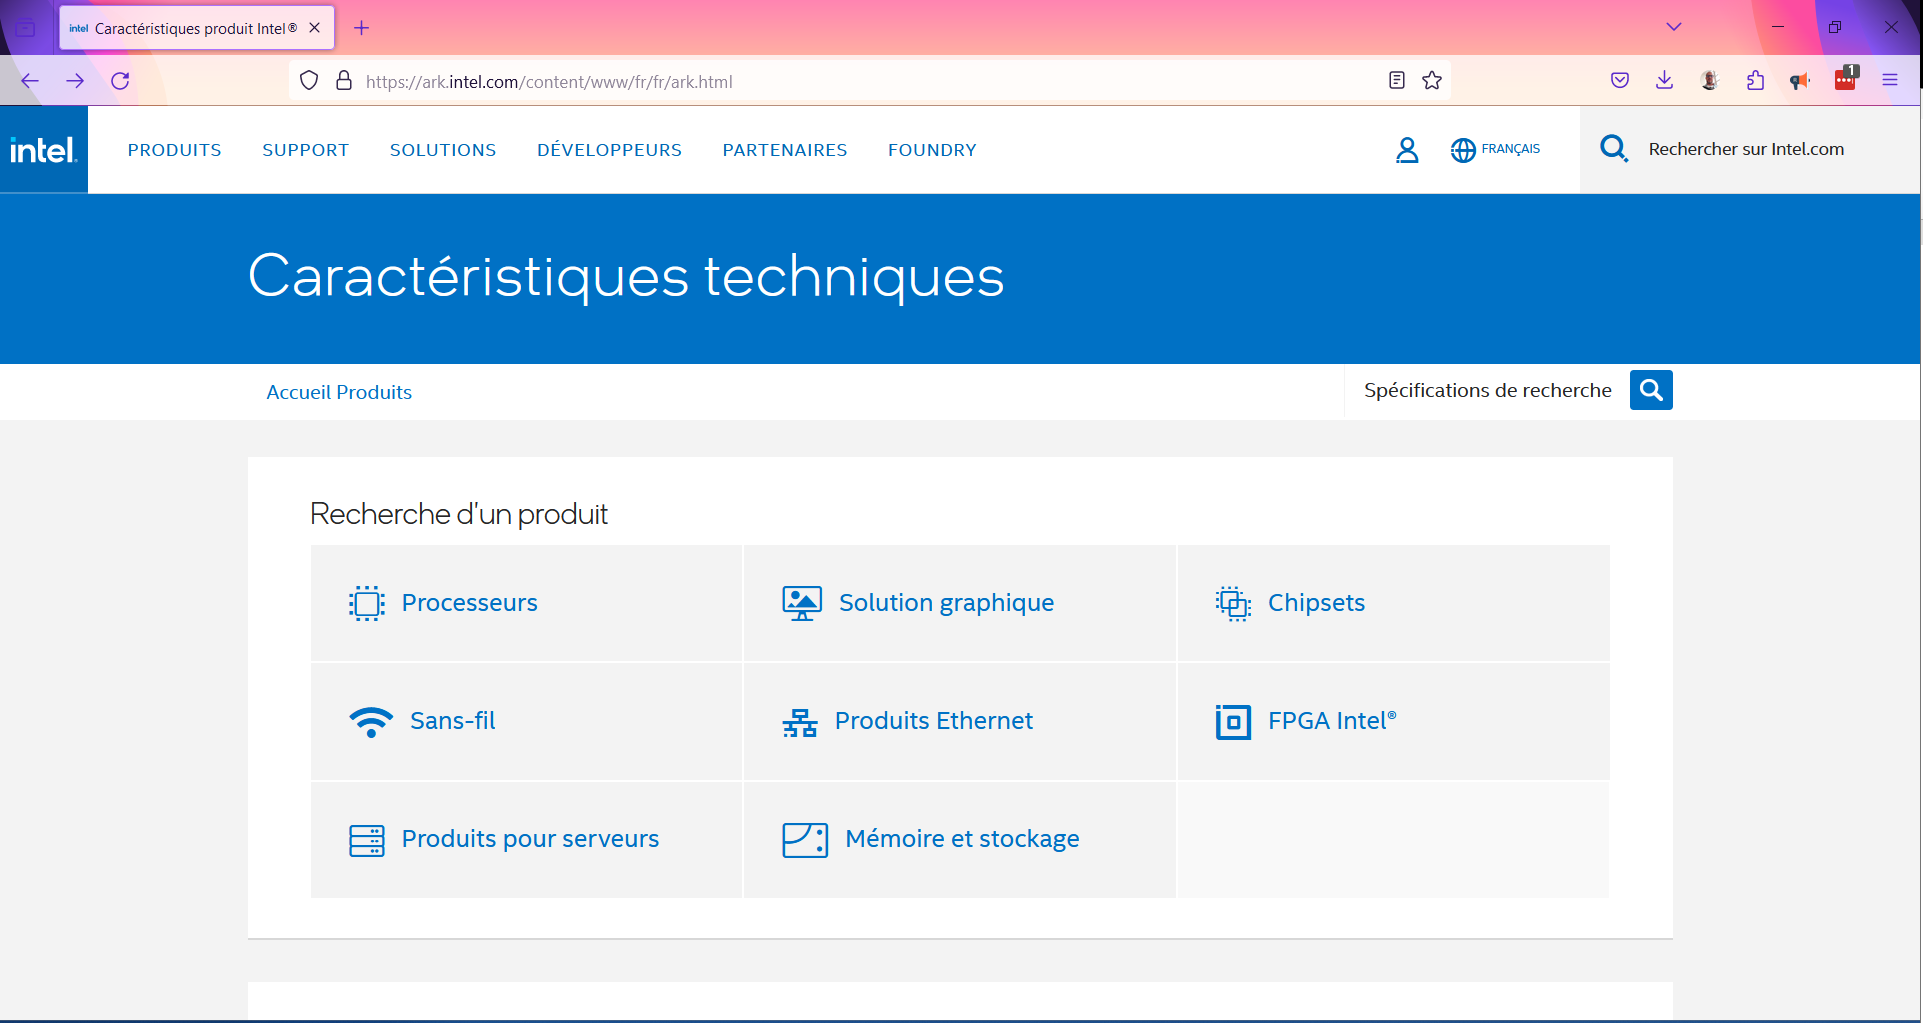Open the downloads arrow icon
The image size is (1923, 1023).
(1665, 81)
